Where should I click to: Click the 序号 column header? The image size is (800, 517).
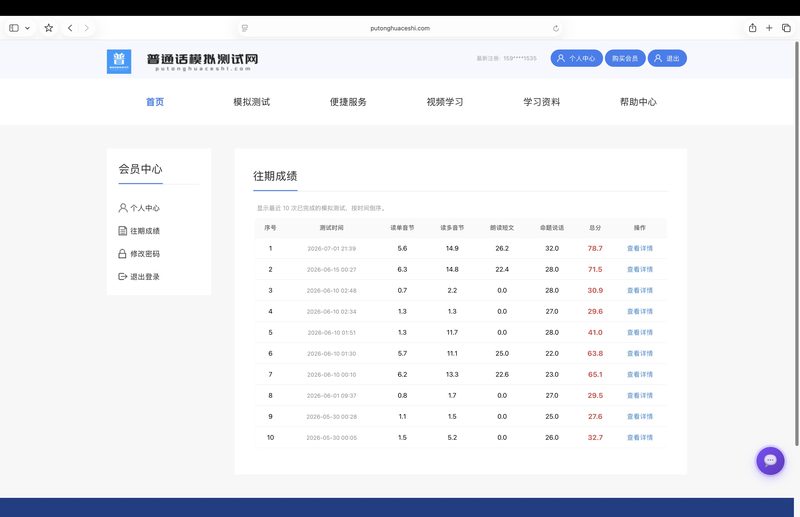(270, 228)
